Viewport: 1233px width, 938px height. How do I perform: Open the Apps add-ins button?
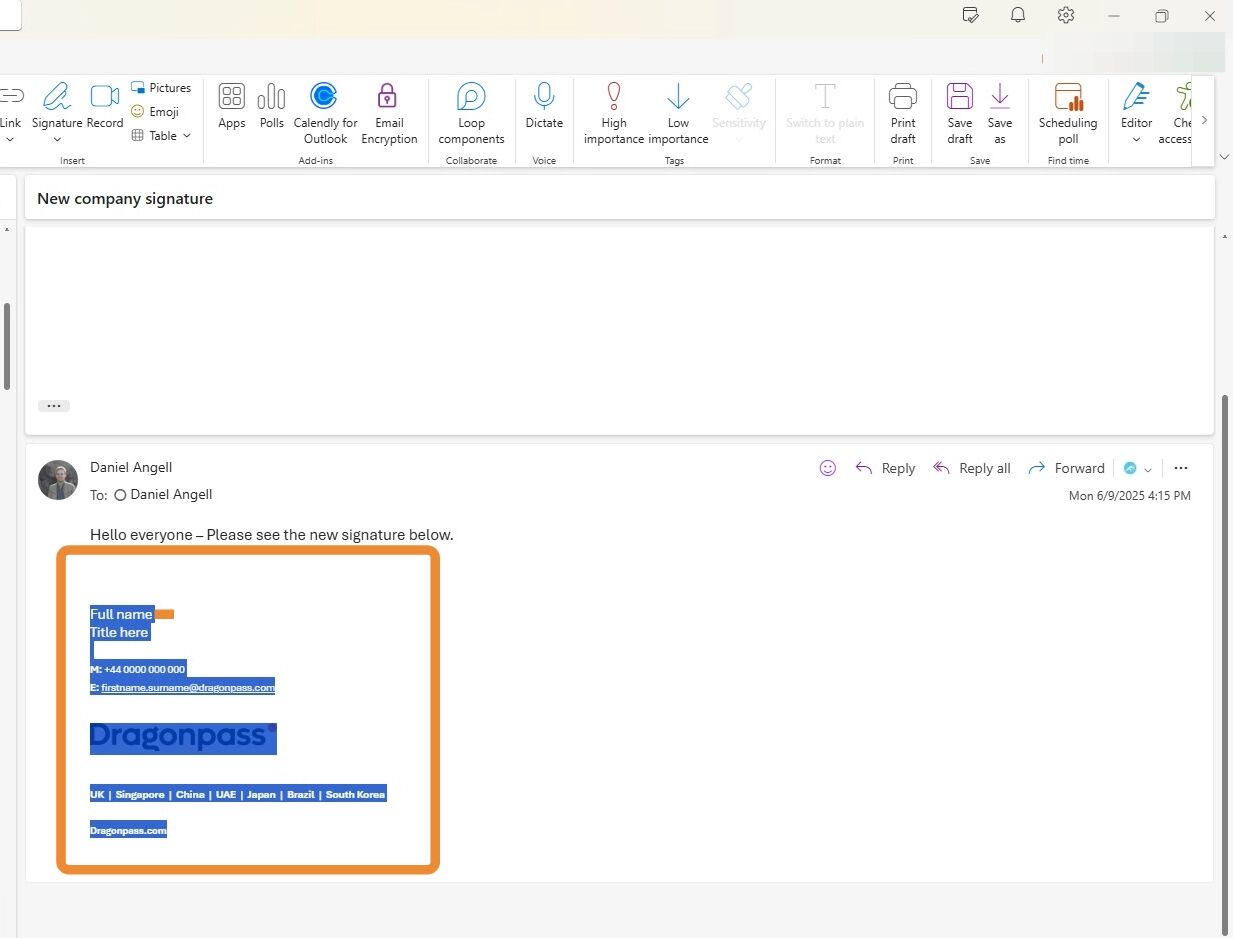click(232, 105)
